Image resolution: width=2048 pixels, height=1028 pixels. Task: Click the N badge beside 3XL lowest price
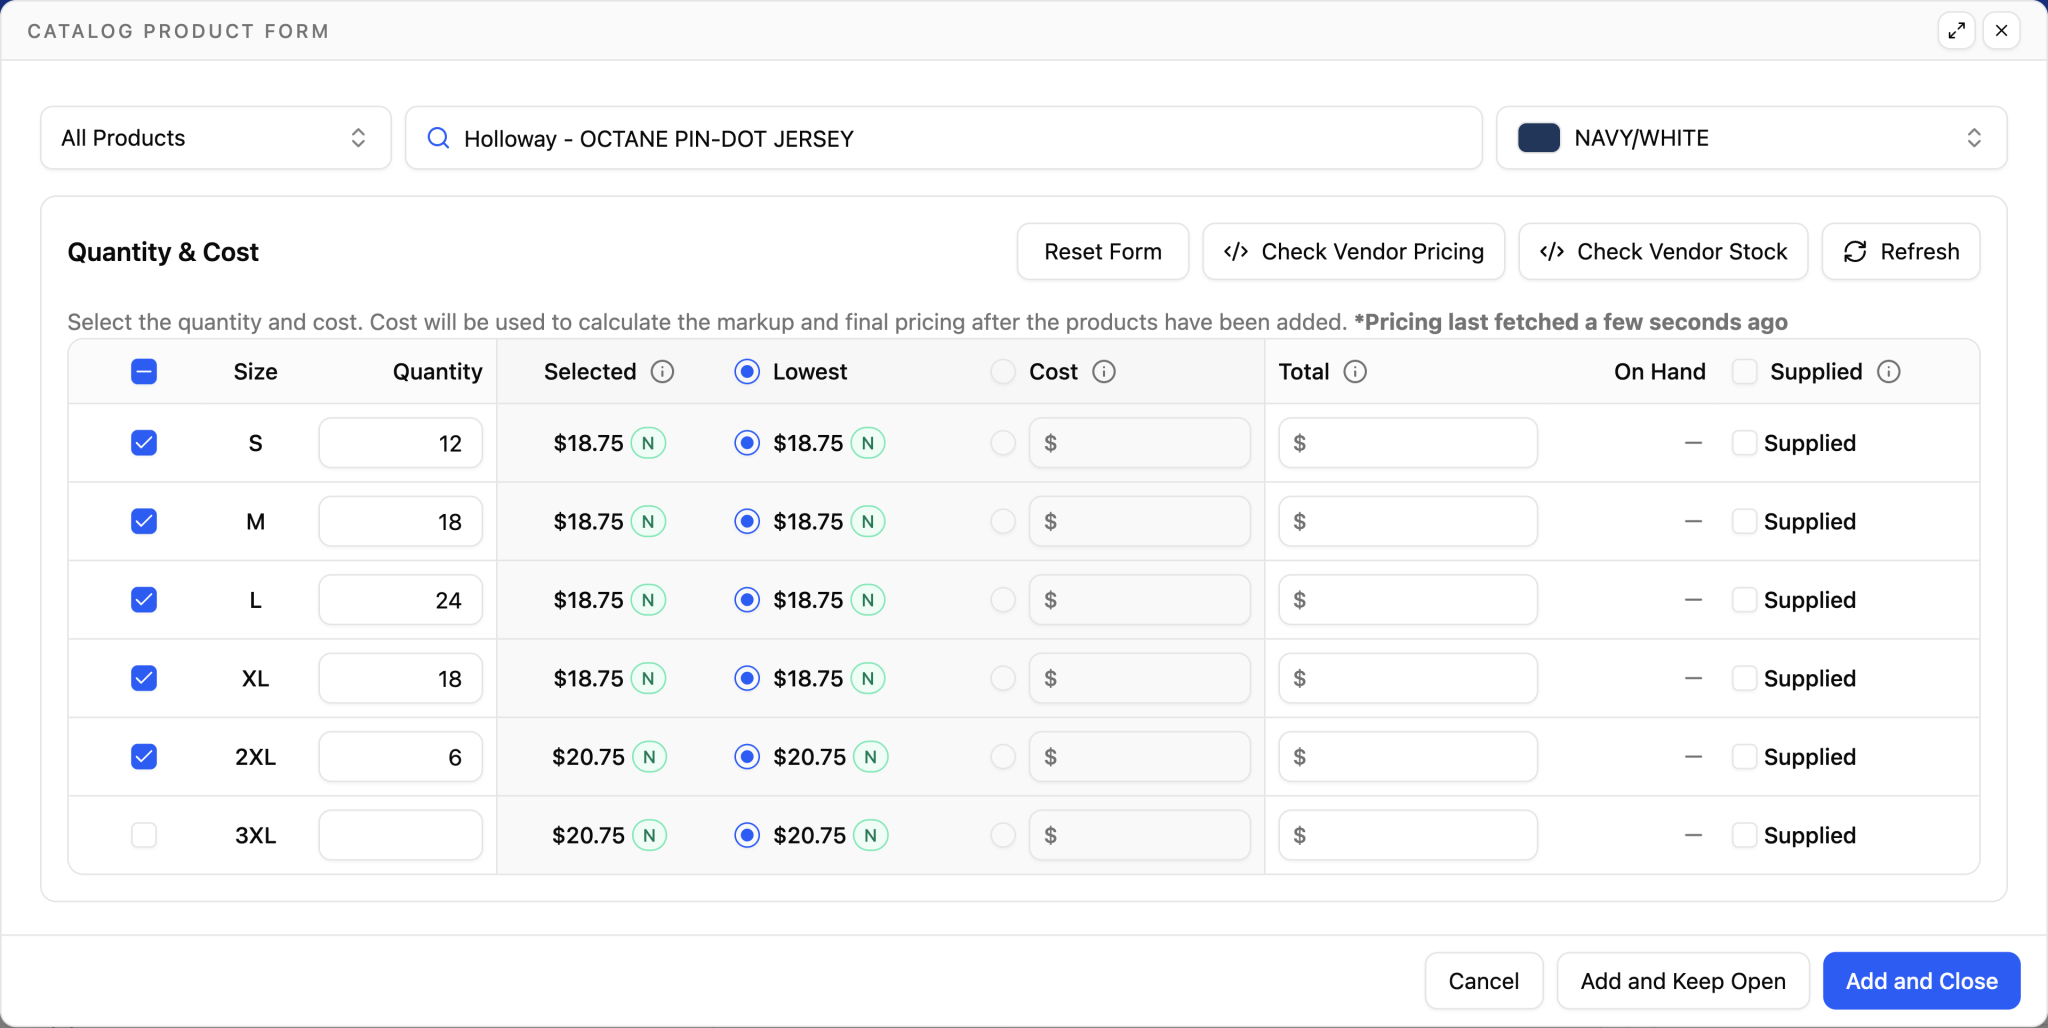point(871,836)
